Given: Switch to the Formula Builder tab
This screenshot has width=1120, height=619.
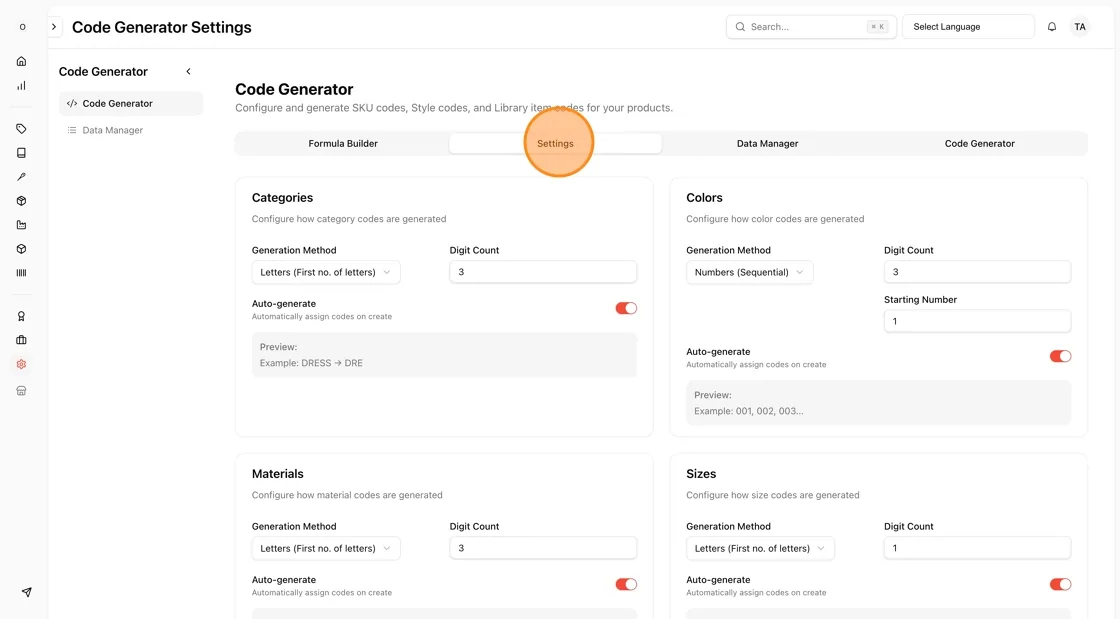Looking at the screenshot, I should (x=343, y=144).
